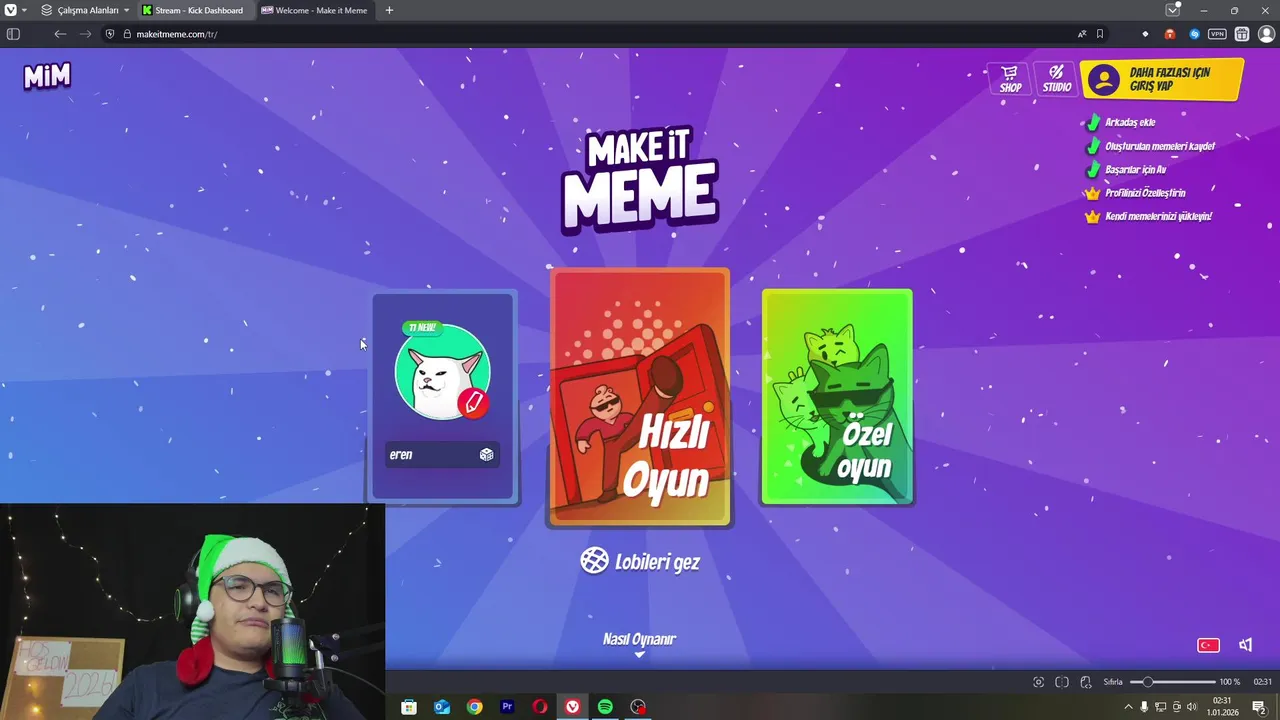Open Premiere Pro from the taskbar
This screenshot has height=720, width=1280.
507,707
